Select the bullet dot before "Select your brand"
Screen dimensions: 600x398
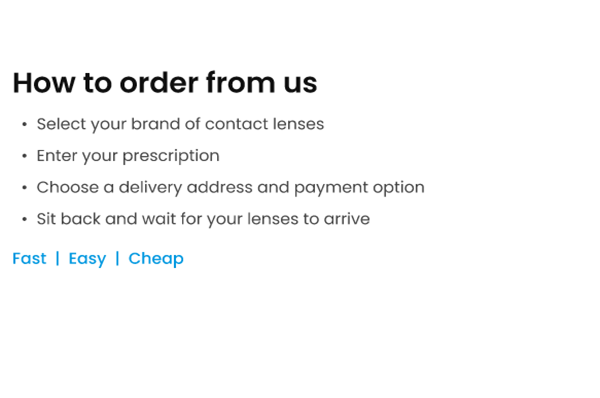click(x=24, y=124)
